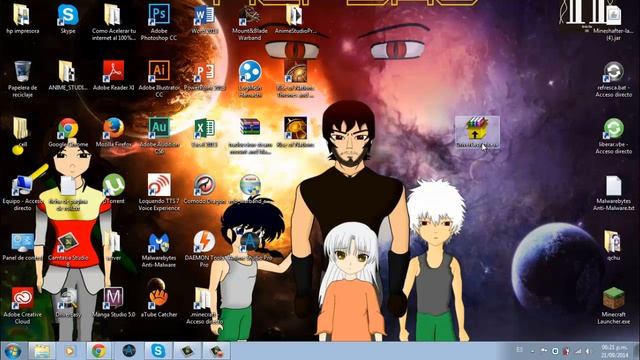Open Equipo - Acceso directo
Screen dimensions: 640x360
coord(22,192)
